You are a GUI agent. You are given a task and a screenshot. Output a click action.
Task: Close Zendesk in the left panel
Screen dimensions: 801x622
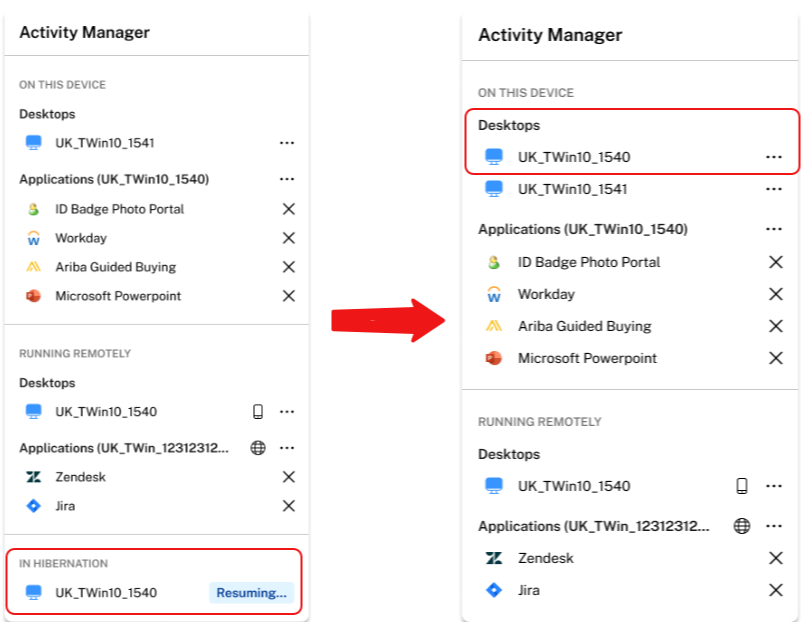point(288,477)
